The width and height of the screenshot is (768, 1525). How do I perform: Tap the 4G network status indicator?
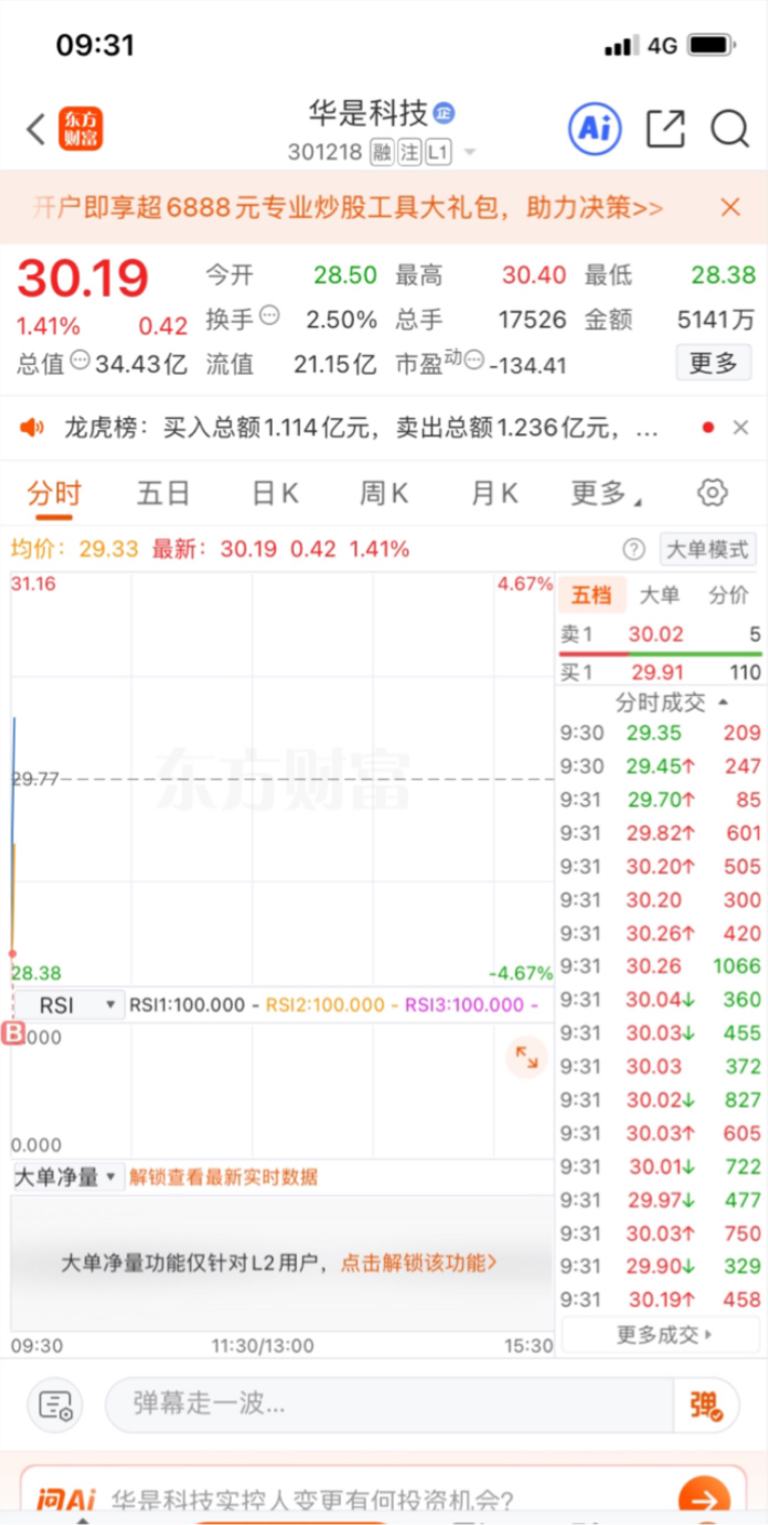tap(662, 46)
